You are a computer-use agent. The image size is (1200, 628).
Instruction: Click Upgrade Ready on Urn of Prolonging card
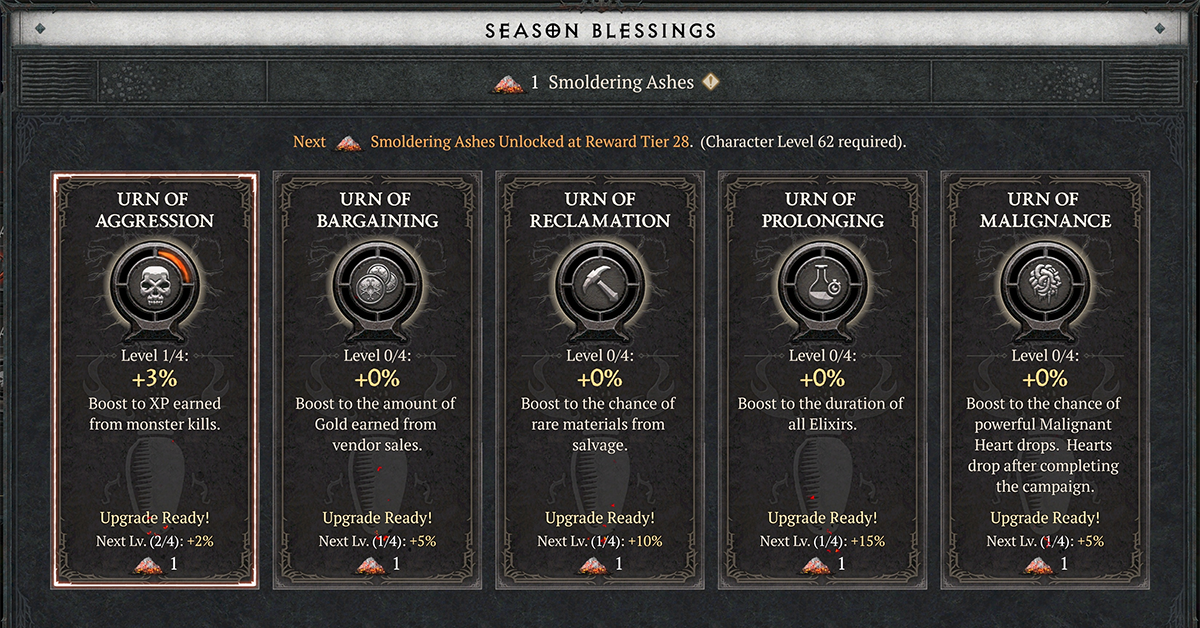coord(822,518)
